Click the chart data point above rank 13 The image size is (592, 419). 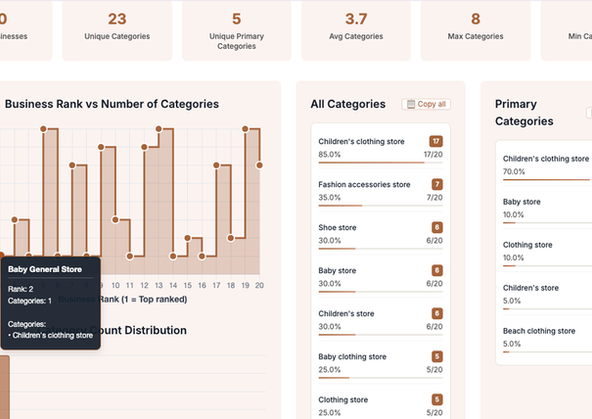click(x=159, y=129)
